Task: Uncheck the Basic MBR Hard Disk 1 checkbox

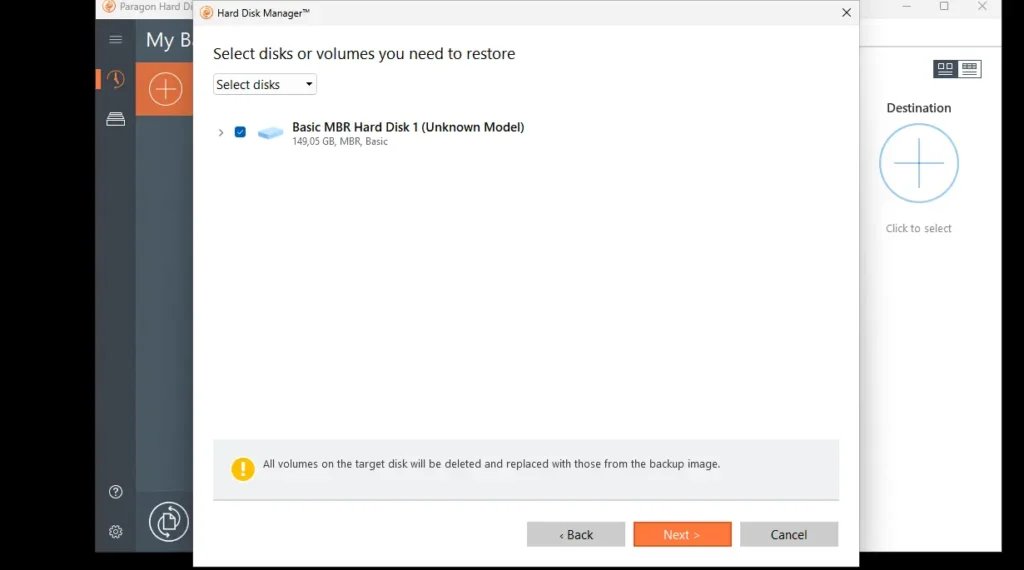Action: (x=240, y=132)
